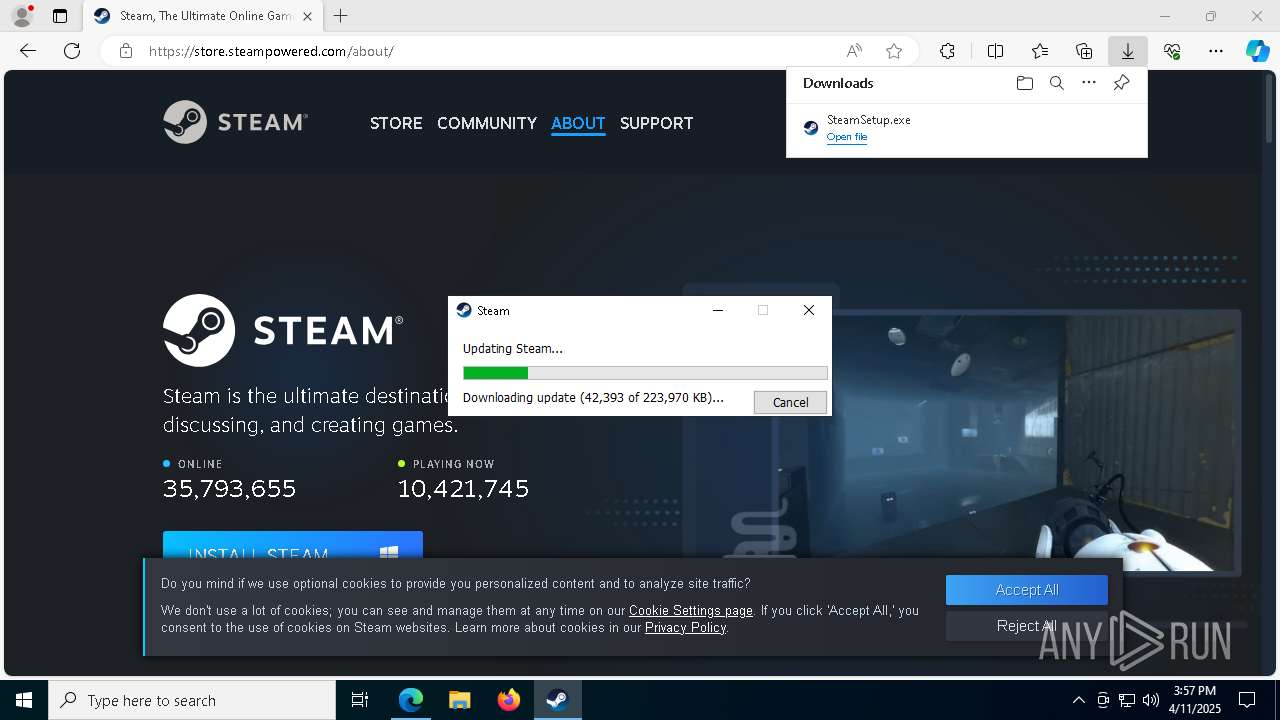This screenshot has width=1280, height=720.
Task: Accept all cookies
Action: point(1027,590)
